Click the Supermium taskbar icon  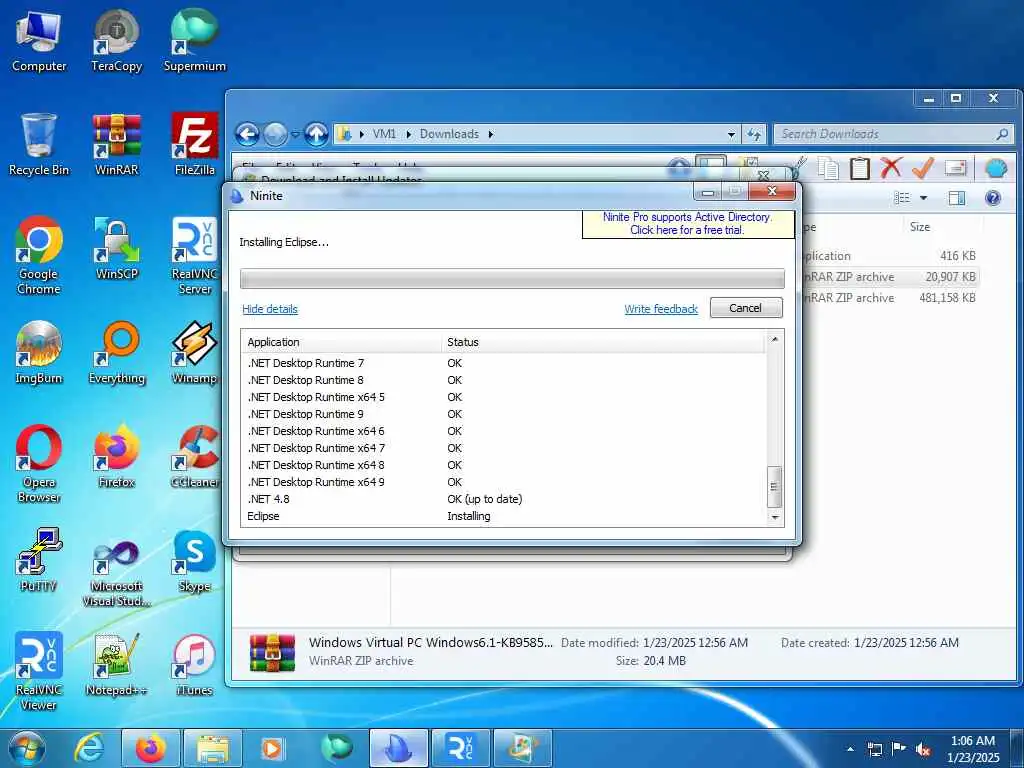tap(337, 748)
